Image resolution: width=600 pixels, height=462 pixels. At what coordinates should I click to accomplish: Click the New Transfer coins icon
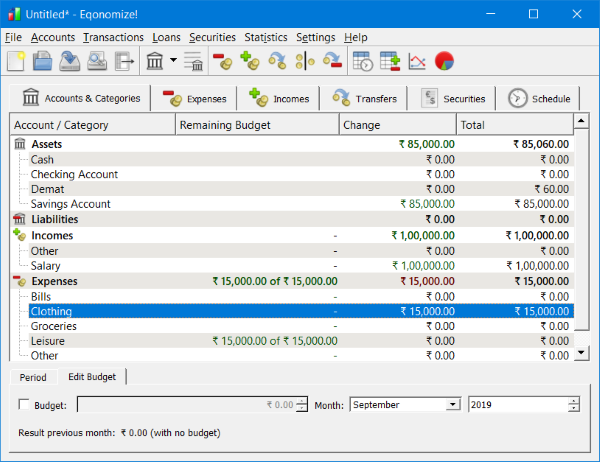pos(278,62)
